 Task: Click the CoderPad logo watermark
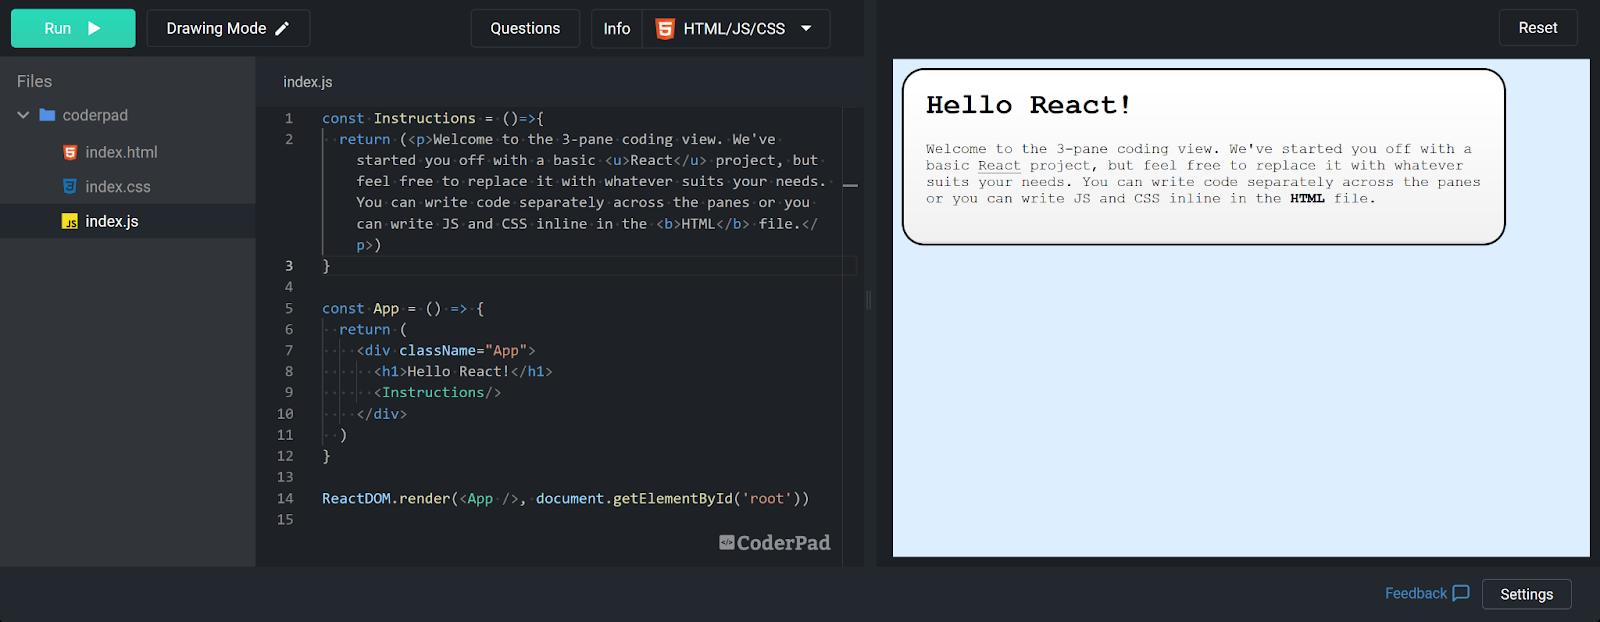[x=775, y=543]
